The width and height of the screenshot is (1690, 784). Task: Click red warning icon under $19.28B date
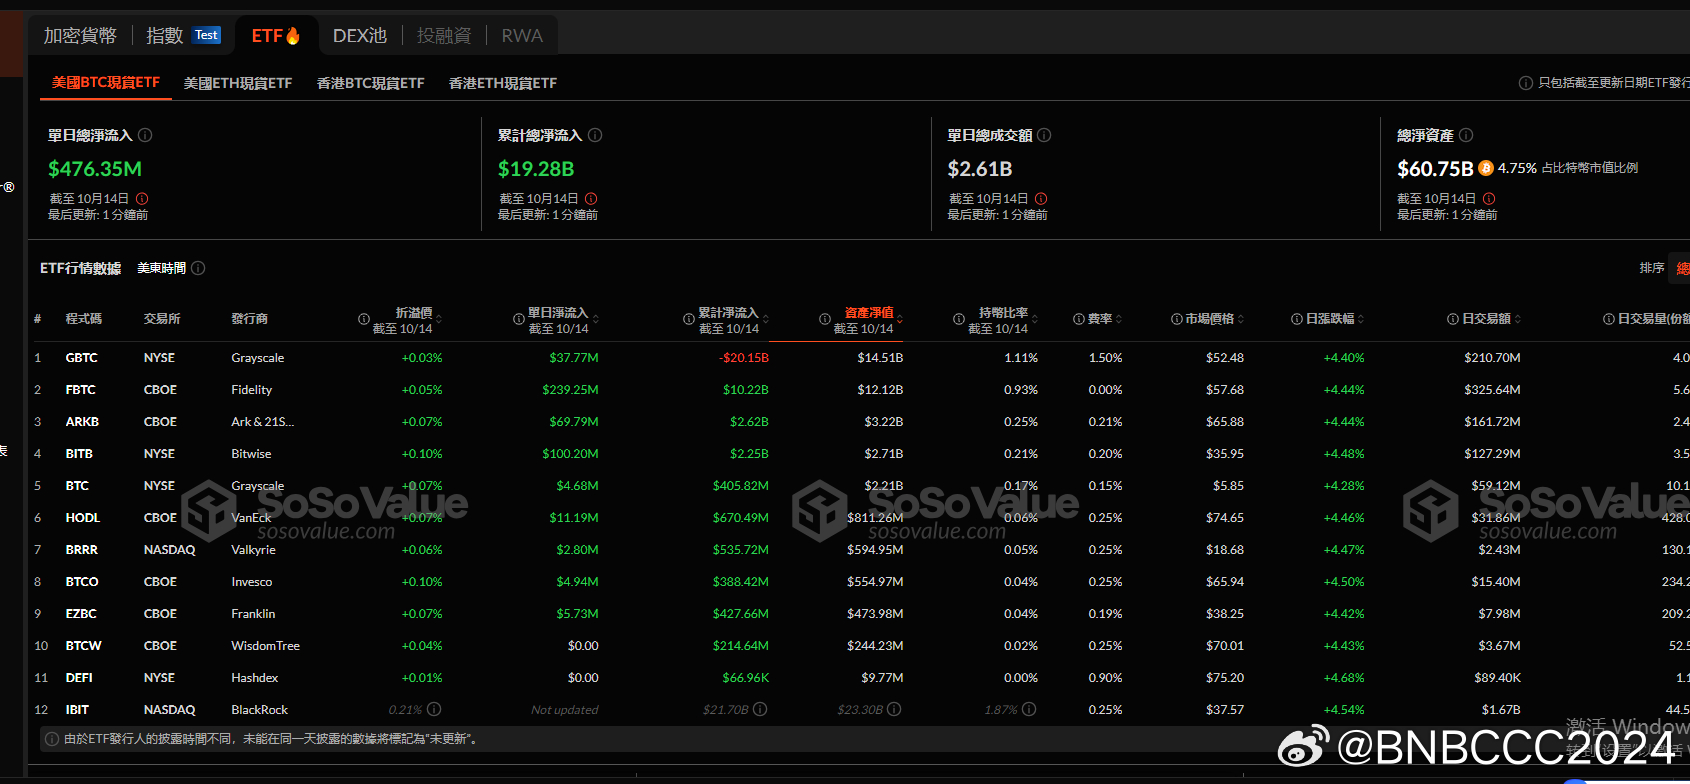[591, 199]
